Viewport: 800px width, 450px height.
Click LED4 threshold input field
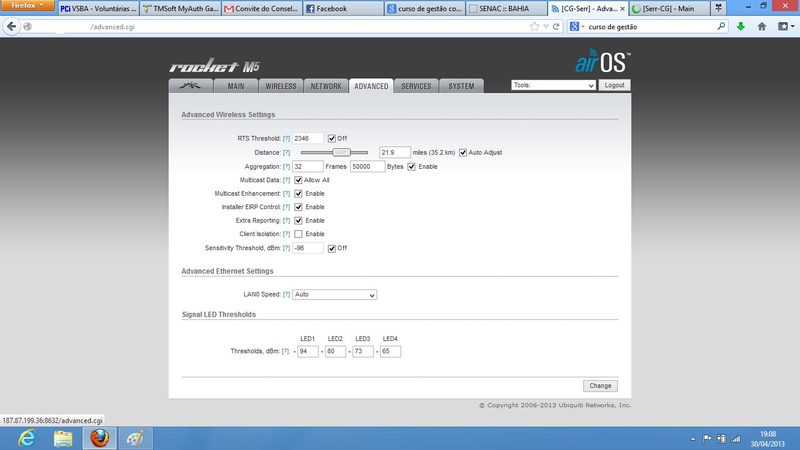coord(390,351)
